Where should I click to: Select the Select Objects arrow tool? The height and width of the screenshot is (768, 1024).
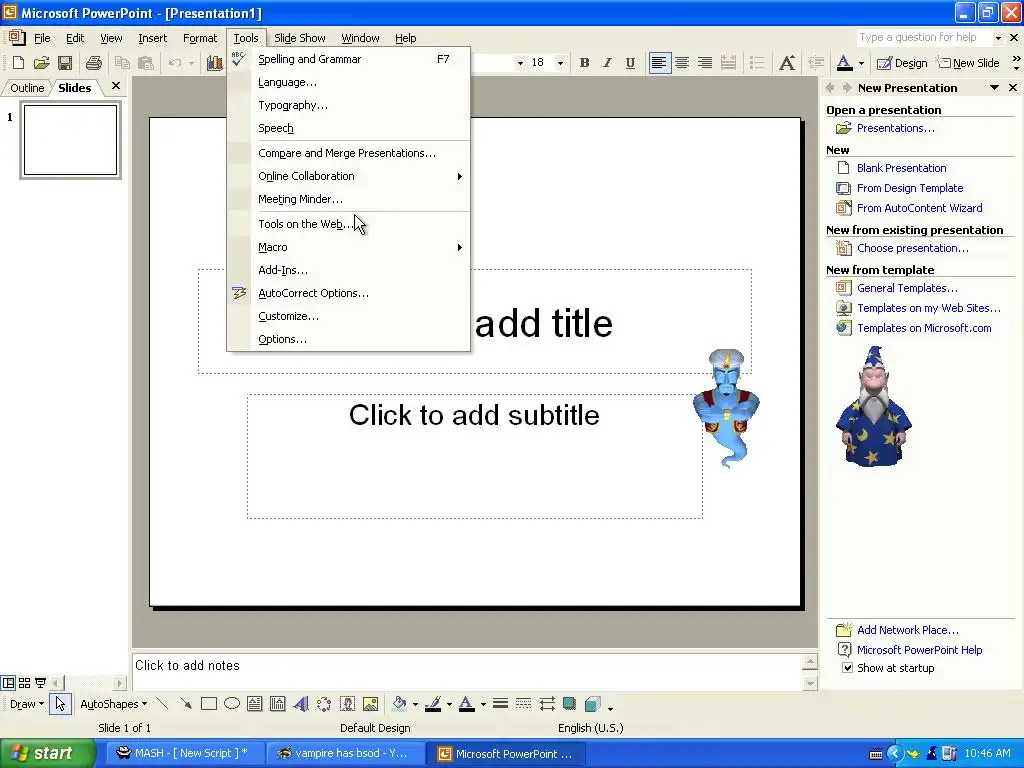[x=60, y=704]
